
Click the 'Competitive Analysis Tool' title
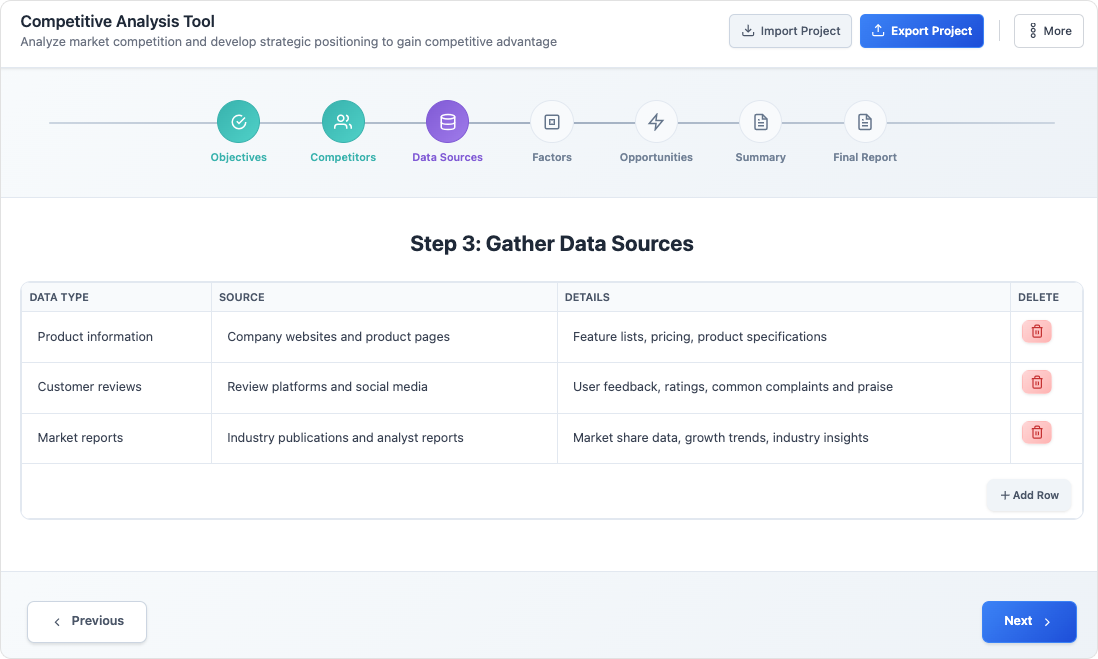click(x=118, y=22)
